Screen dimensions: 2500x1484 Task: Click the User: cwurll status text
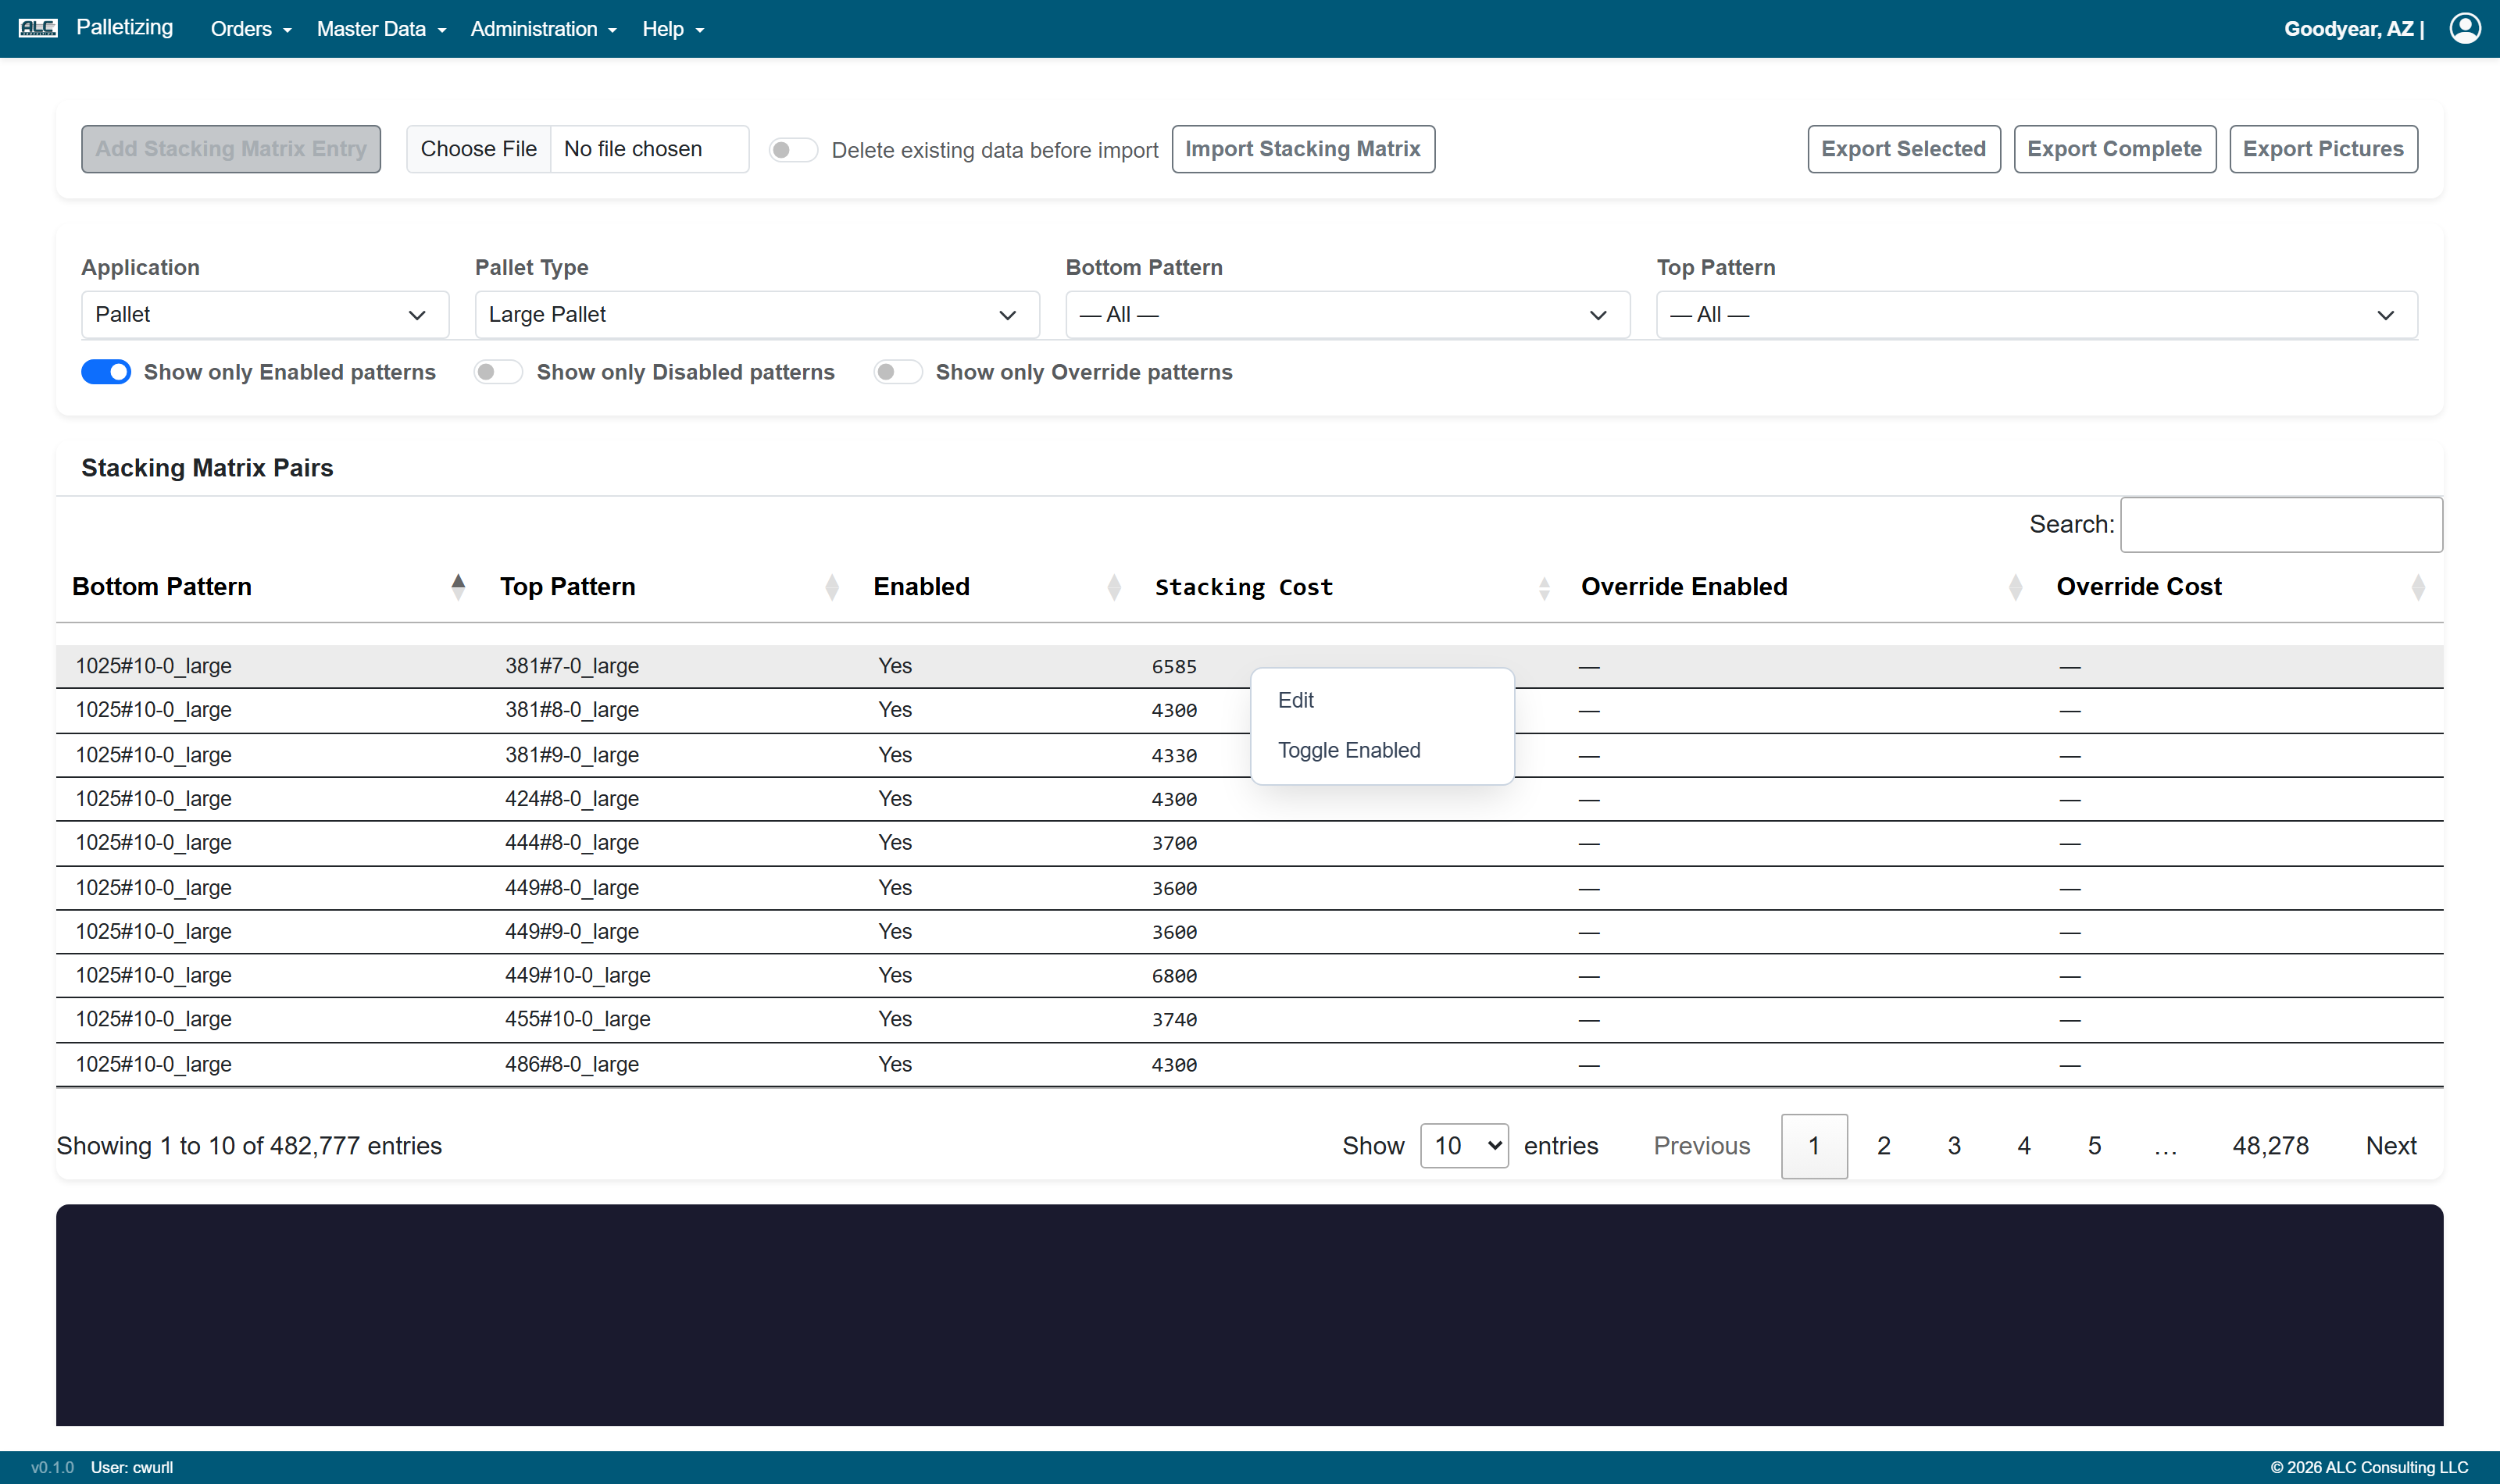coord(132,1467)
